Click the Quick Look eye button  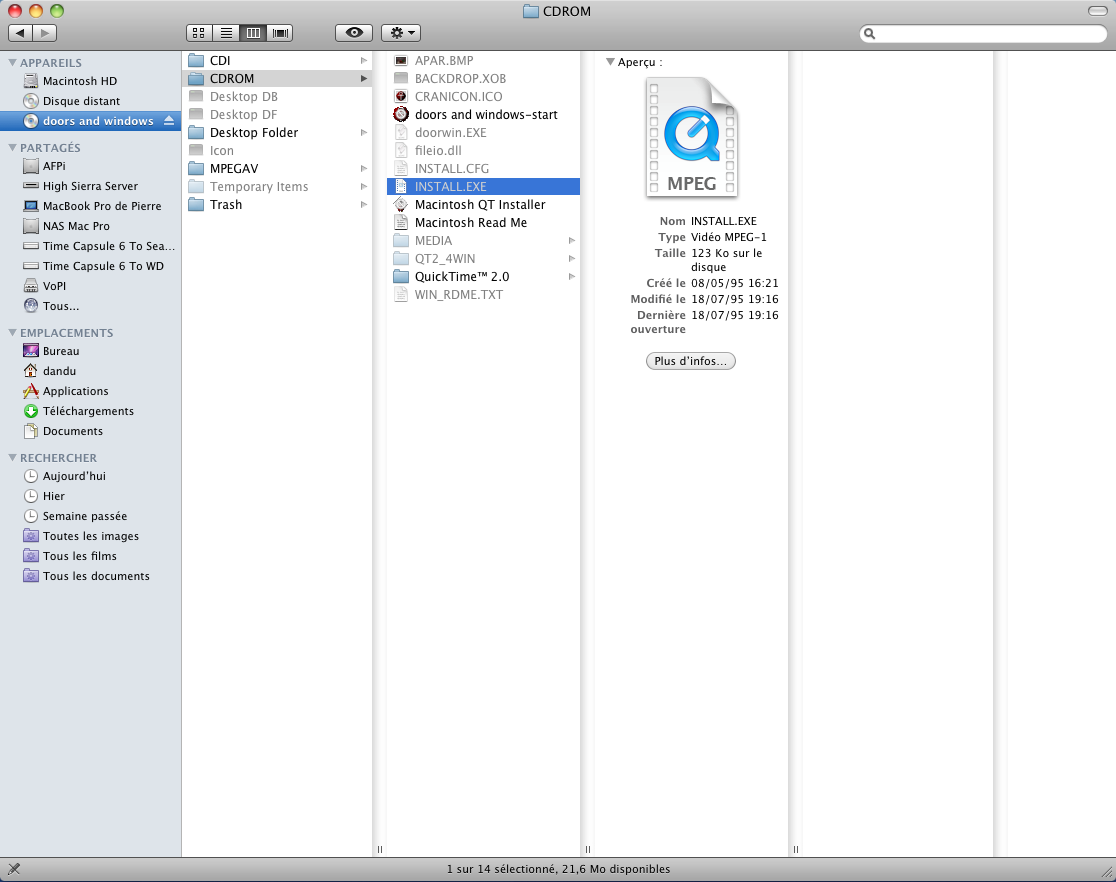point(354,33)
